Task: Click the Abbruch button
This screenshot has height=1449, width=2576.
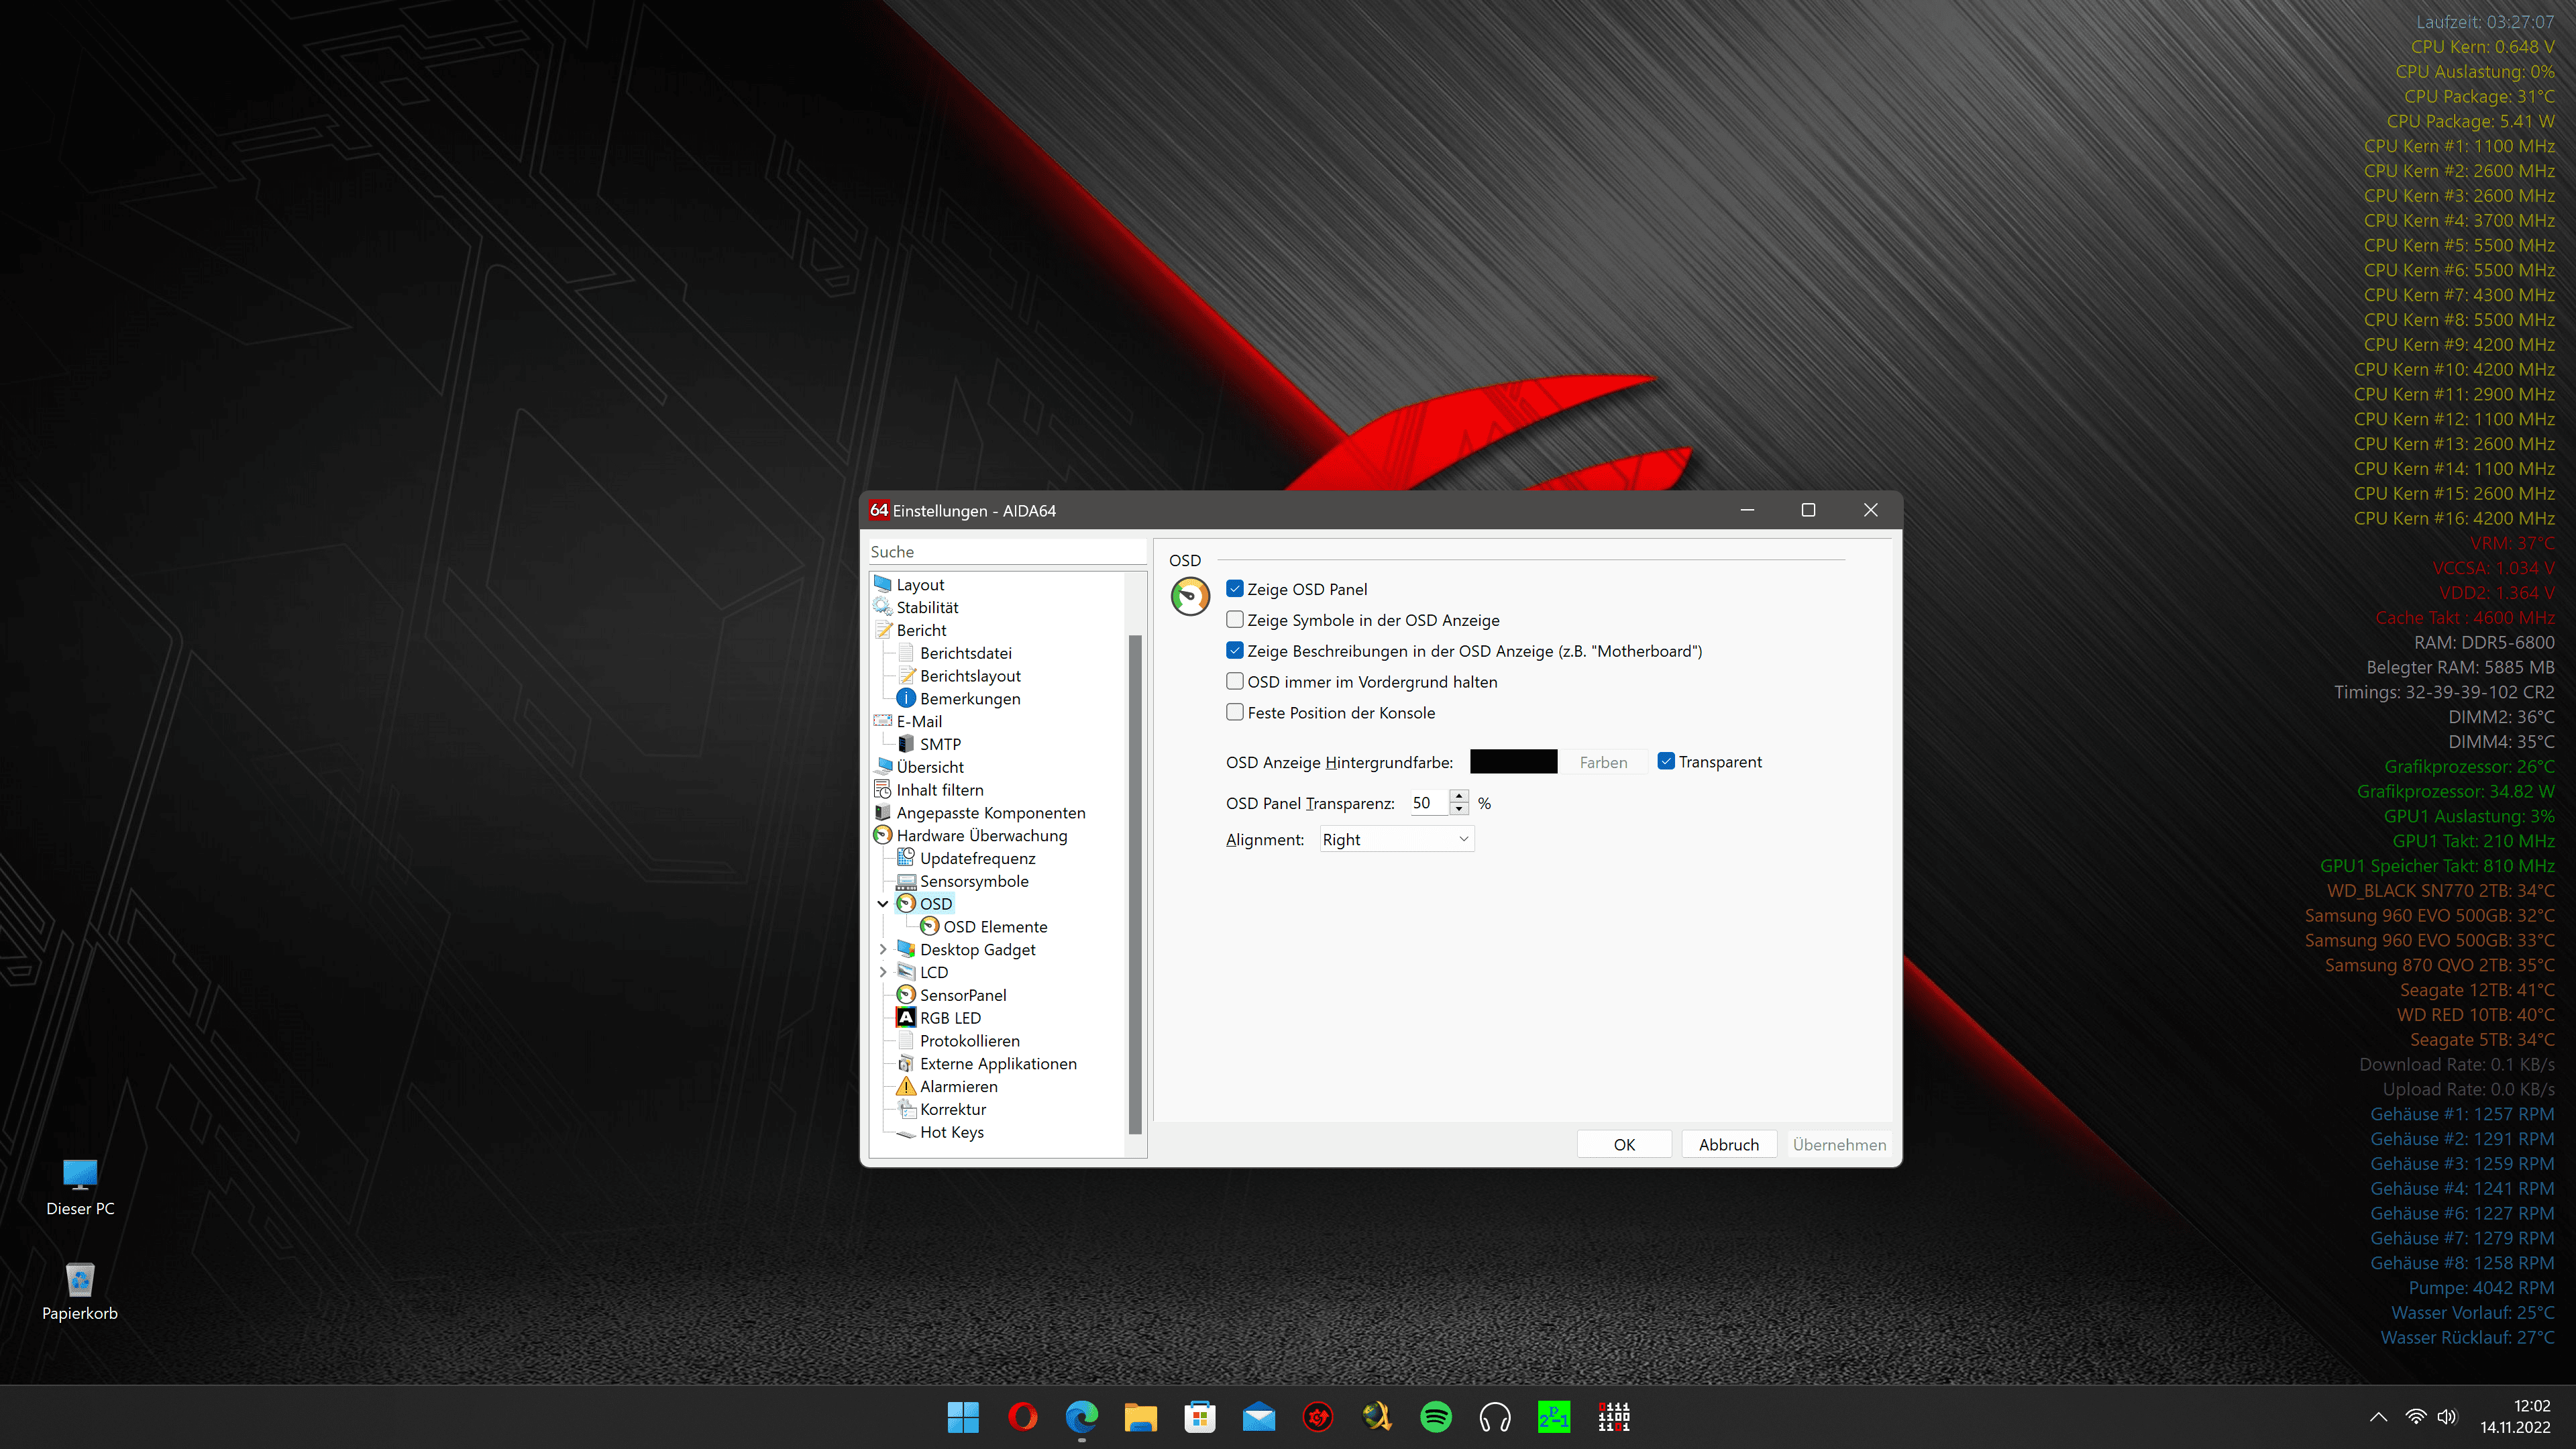Action: tap(1728, 1144)
